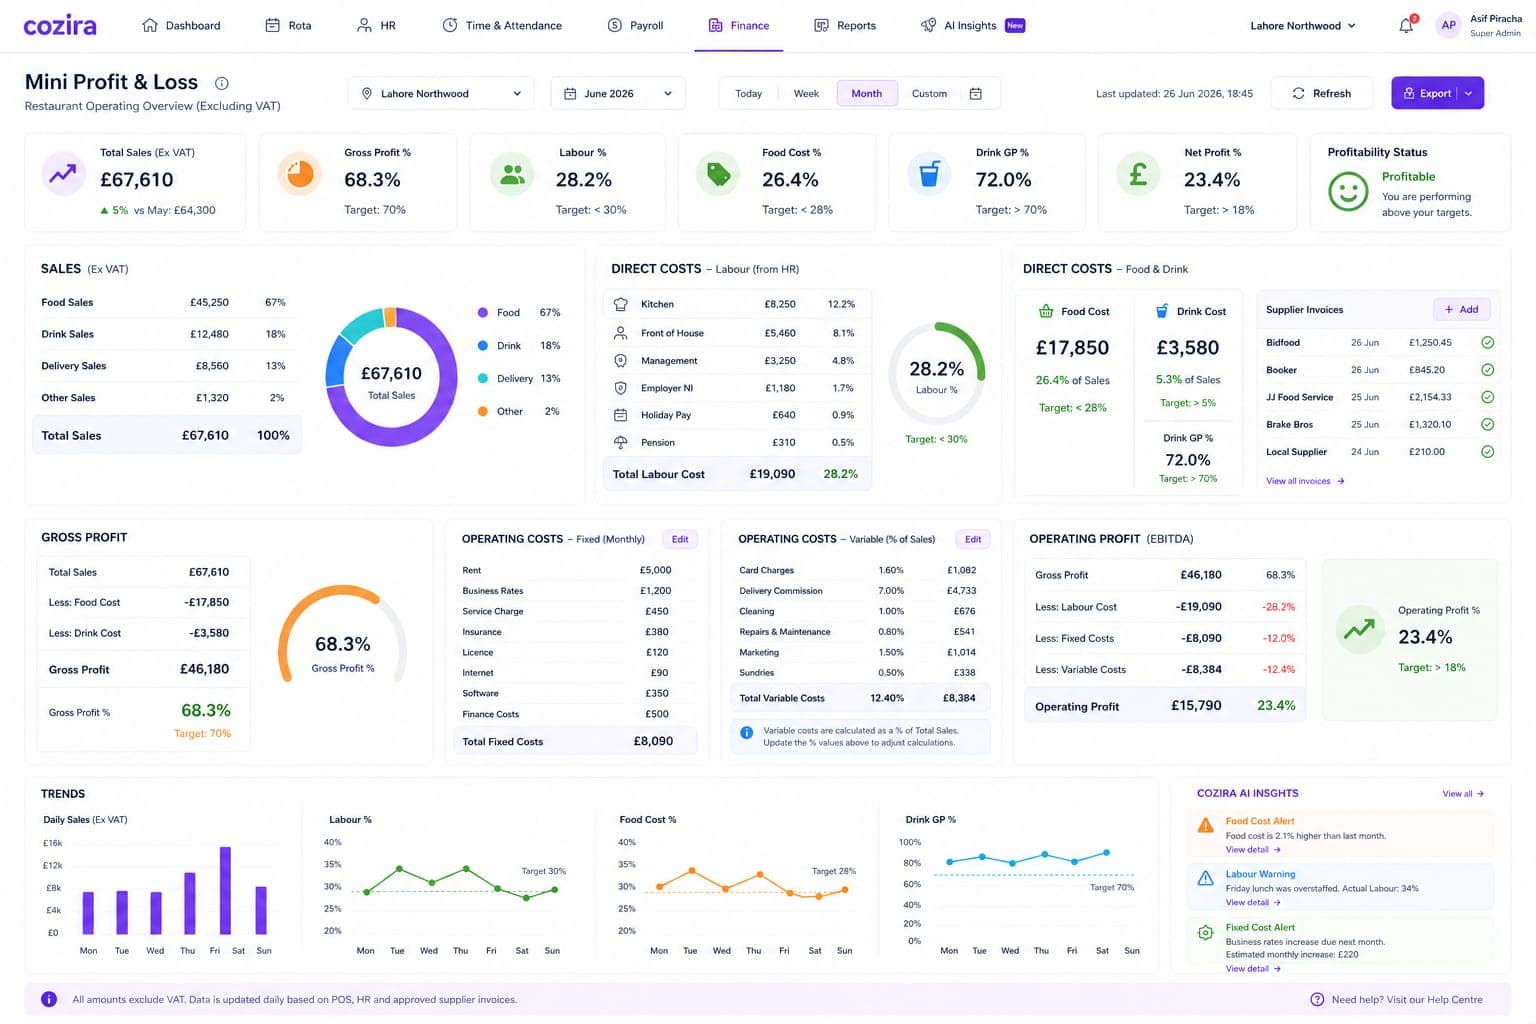Viewport: 1536px width, 1024px height.
Task: Click the Net Profit pound icon
Action: pyautogui.click(x=1138, y=174)
